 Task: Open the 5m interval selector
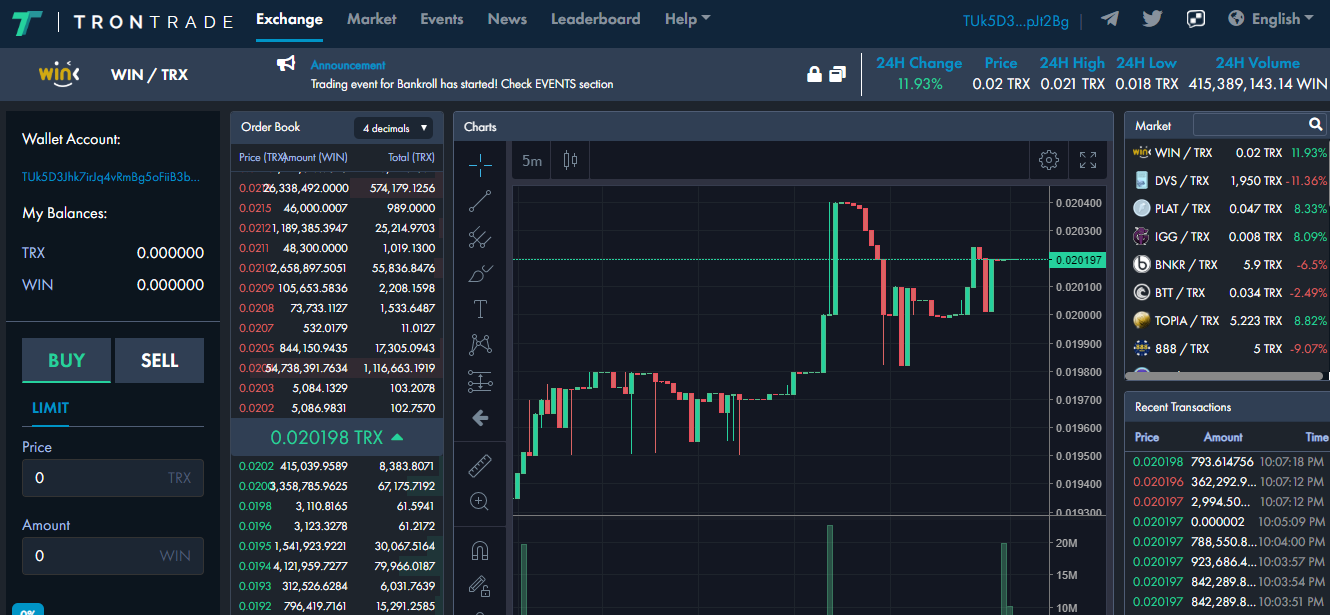(532, 160)
